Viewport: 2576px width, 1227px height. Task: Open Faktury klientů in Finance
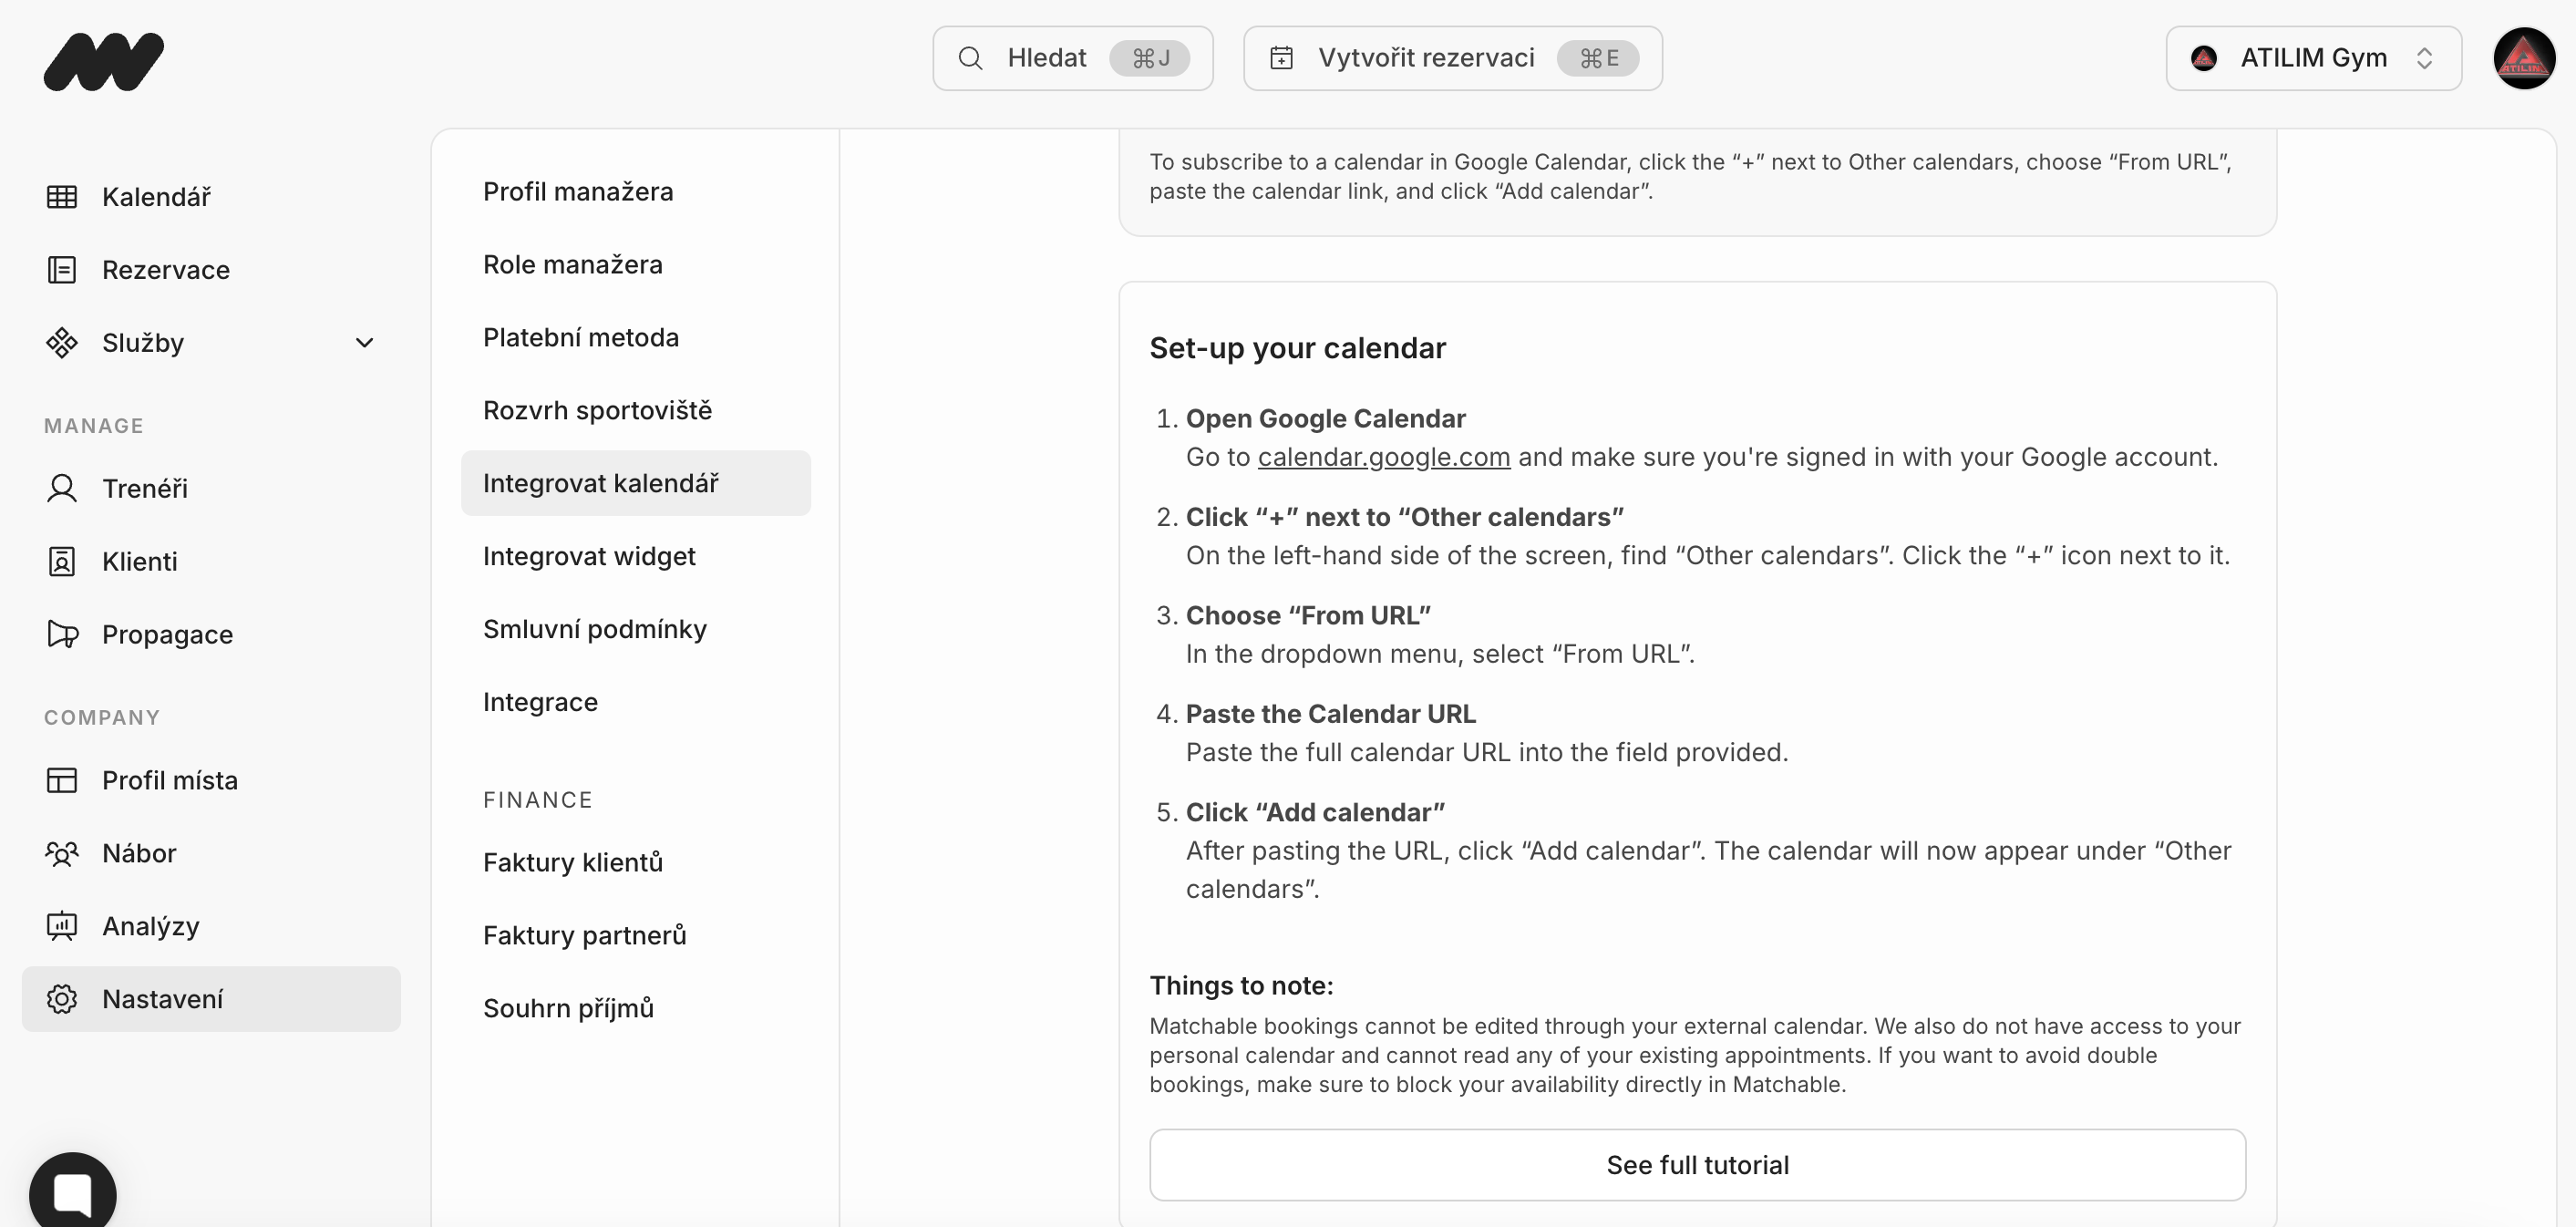click(573, 862)
